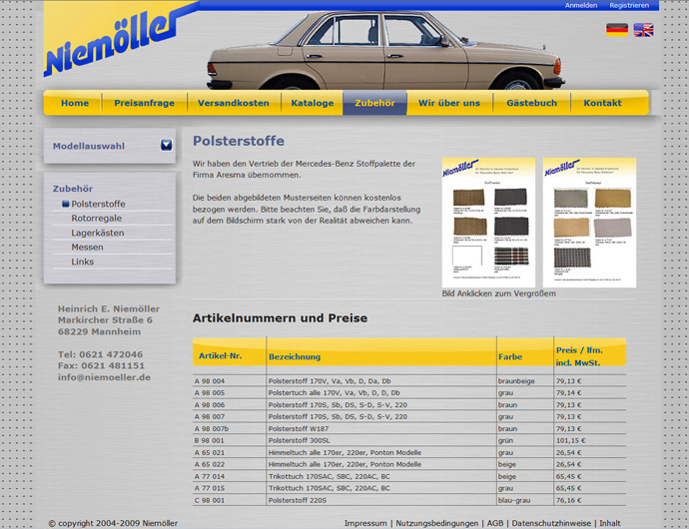
Task: Open Wir über uns page
Action: point(449,103)
